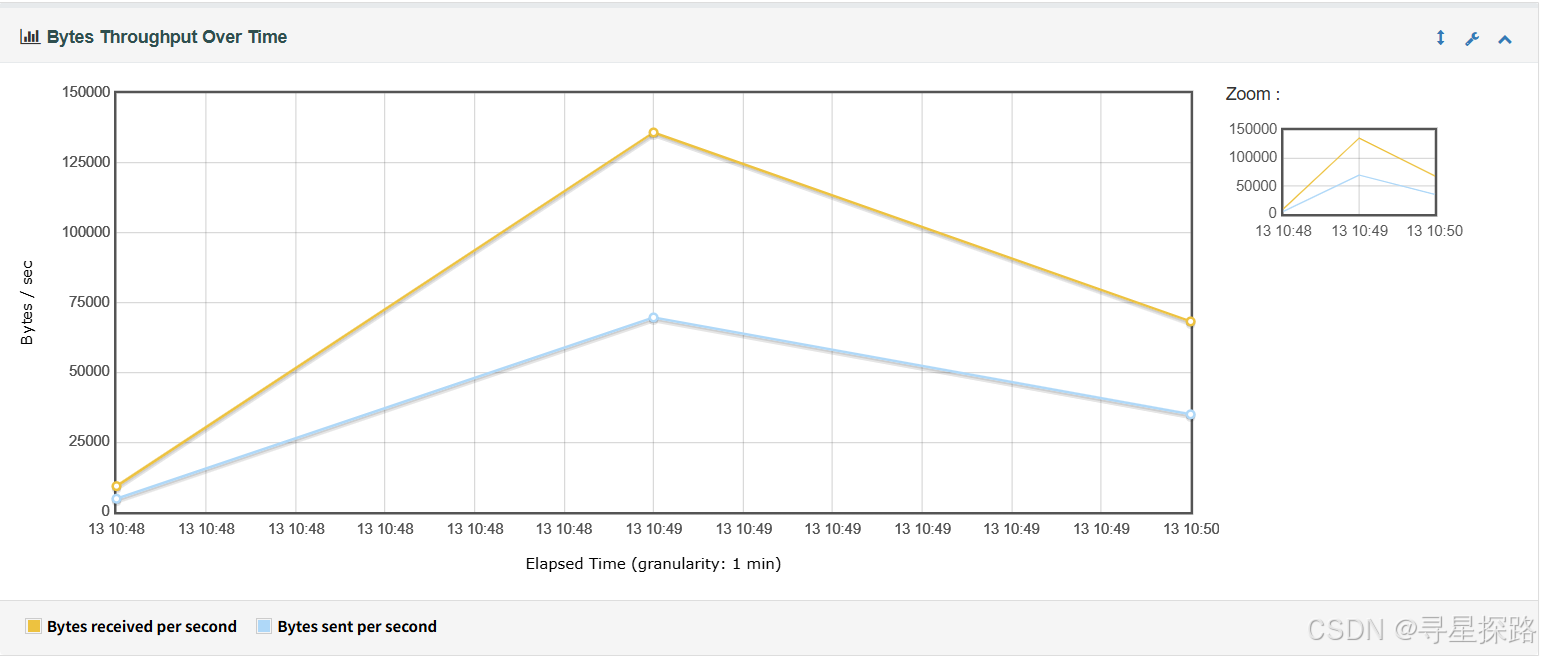Viewport: 1541px width, 656px height.
Task: Click the 13 10:49 label under the zoom chart
Action: [x=1359, y=231]
